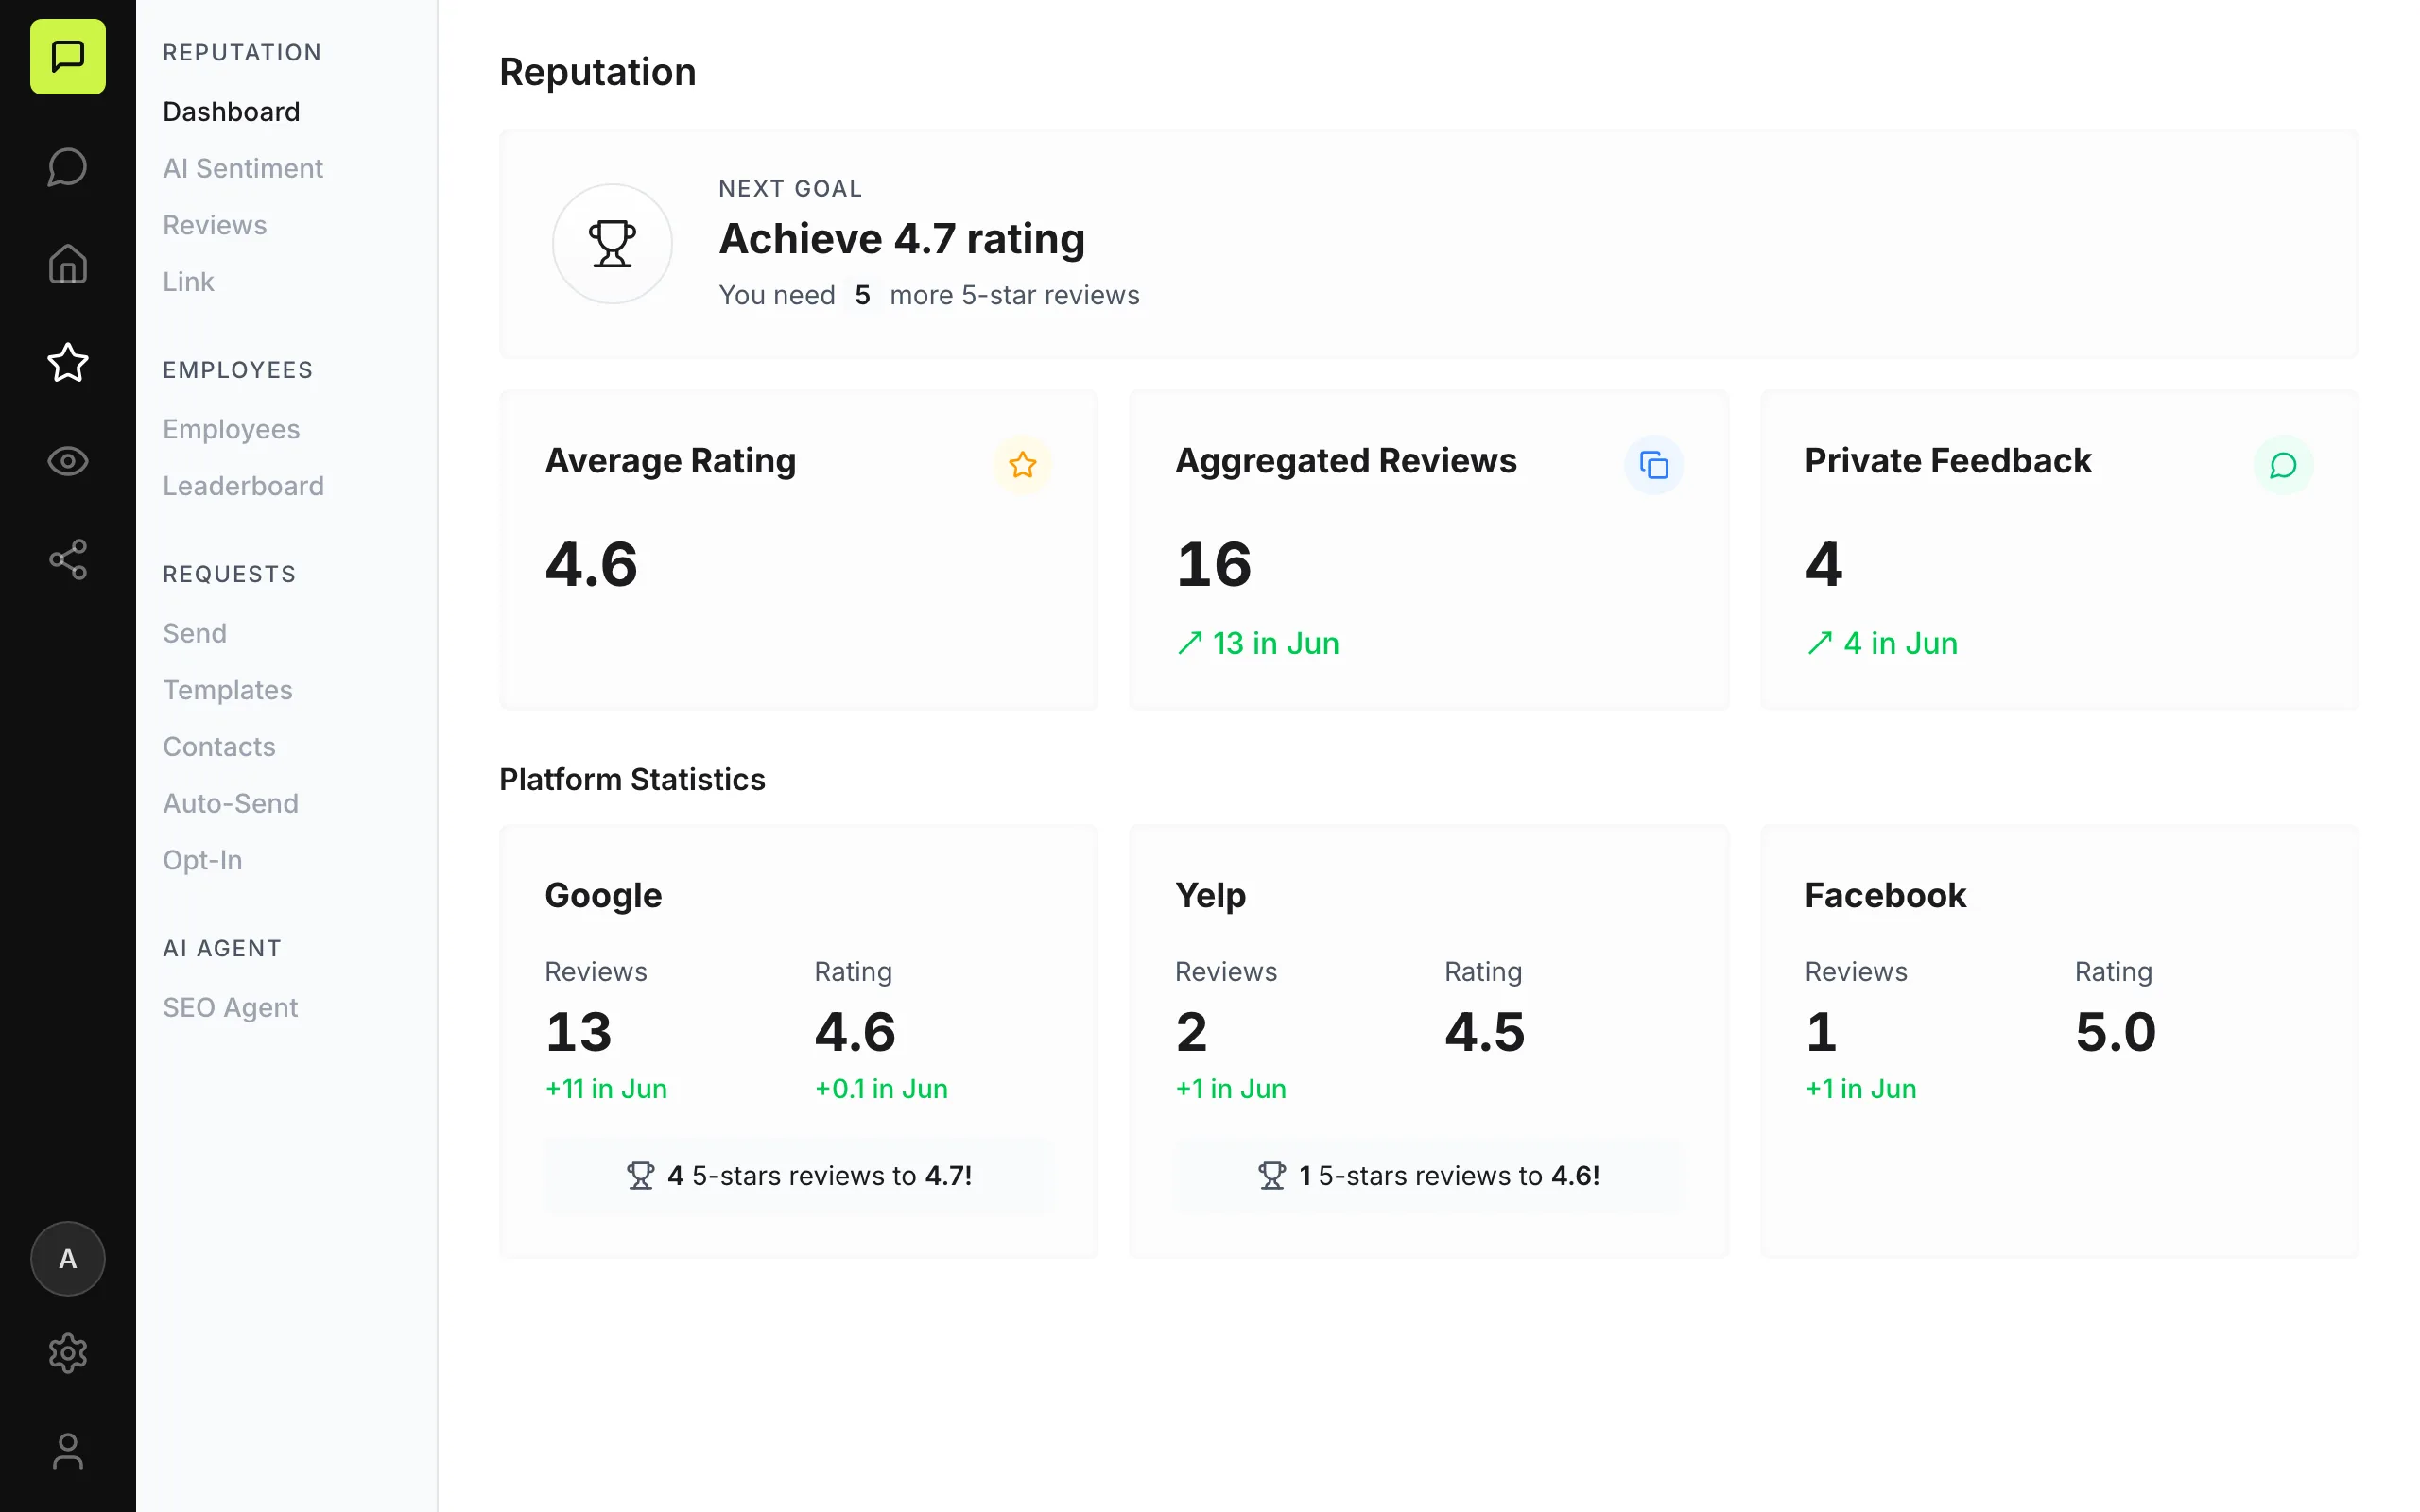Click the Facebook platform card title
Image resolution: width=2420 pixels, height=1512 pixels.
[1885, 895]
